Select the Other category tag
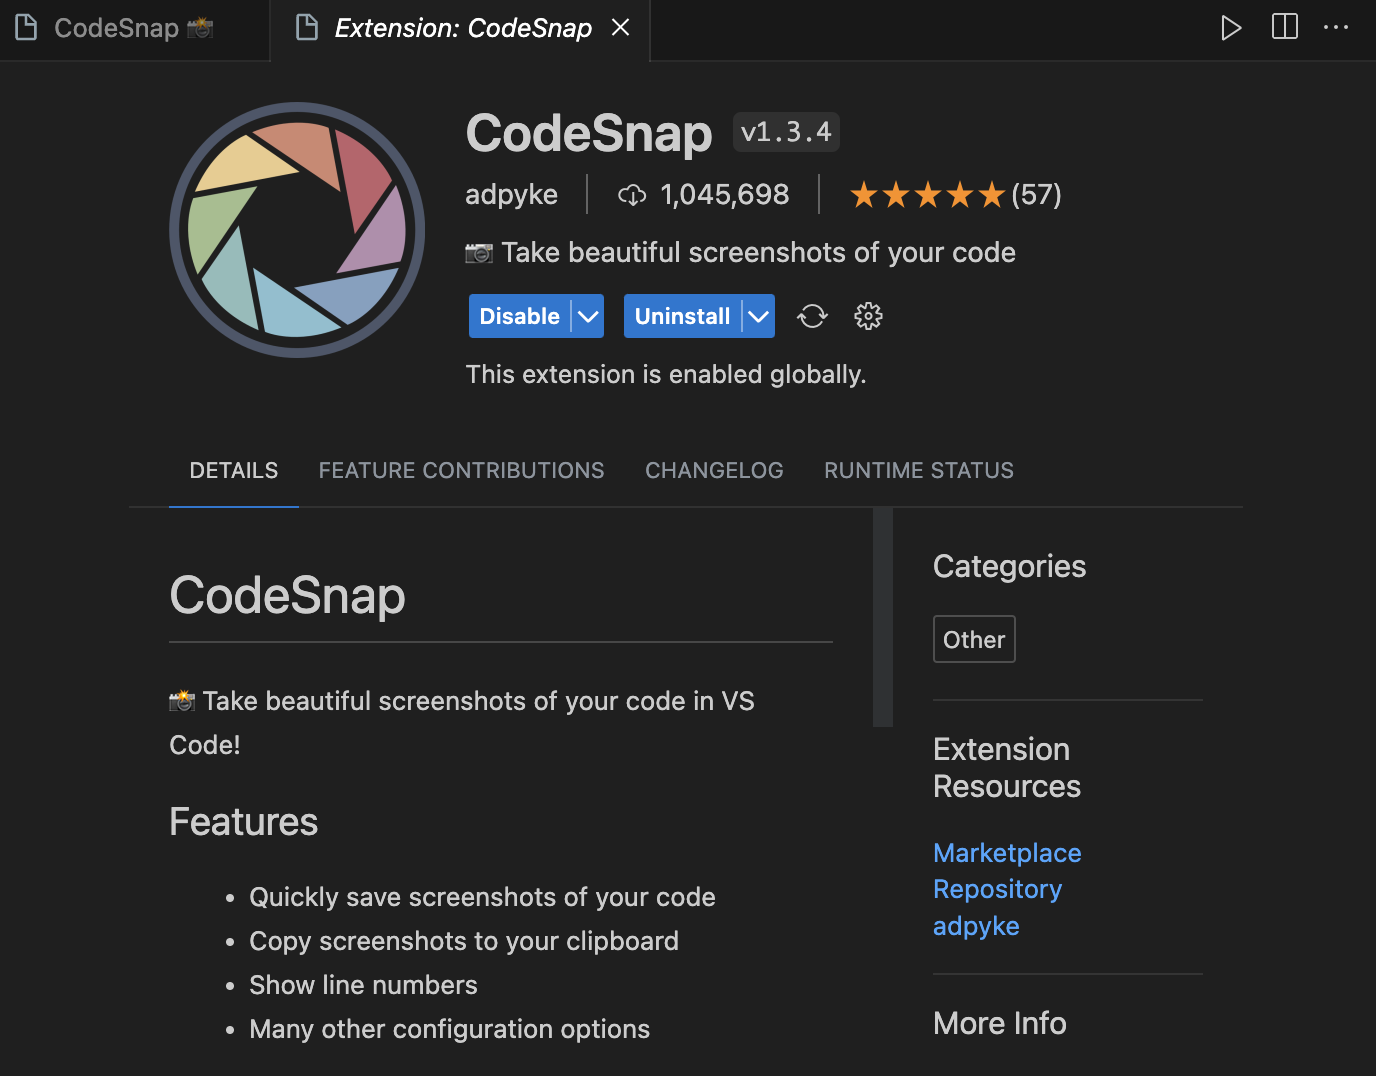The width and height of the screenshot is (1376, 1076). click(974, 639)
